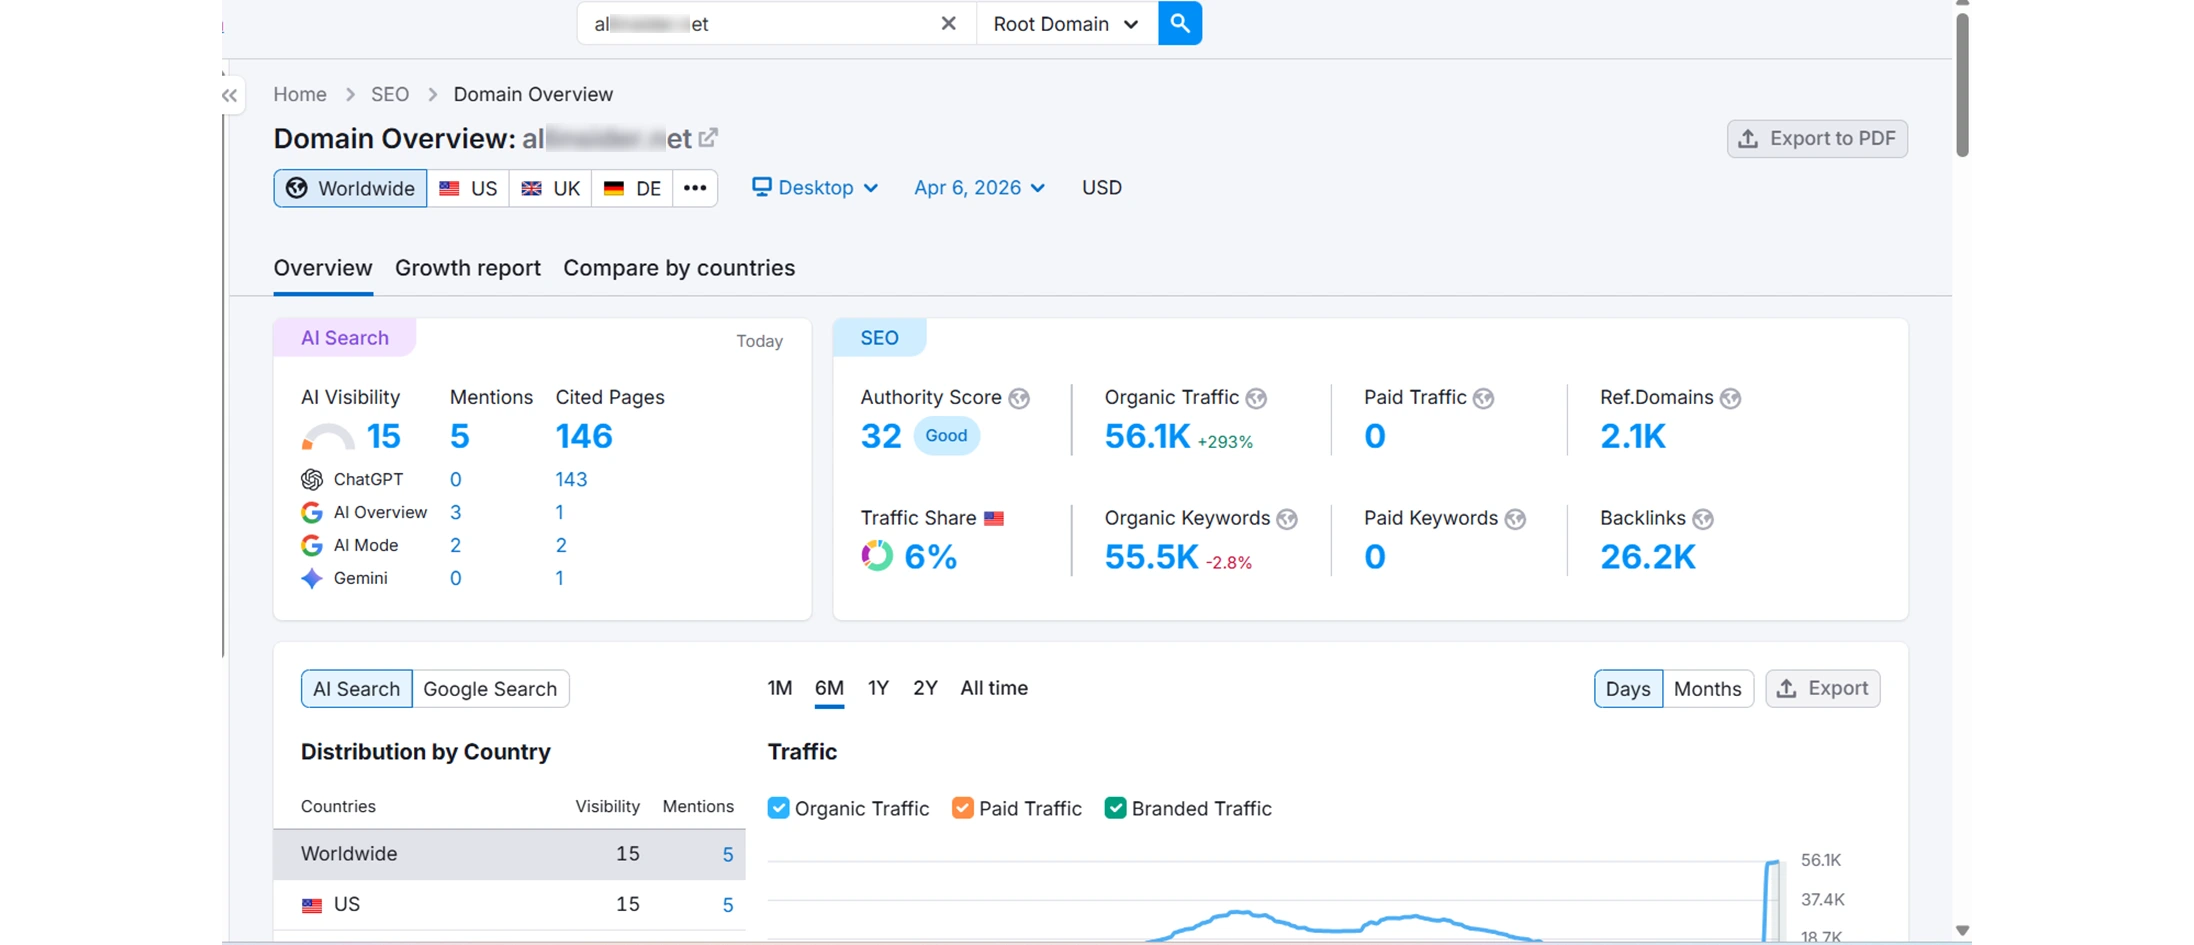Click the blue search magnifier icon
Screen dimensions: 2194x945
(1179, 23)
